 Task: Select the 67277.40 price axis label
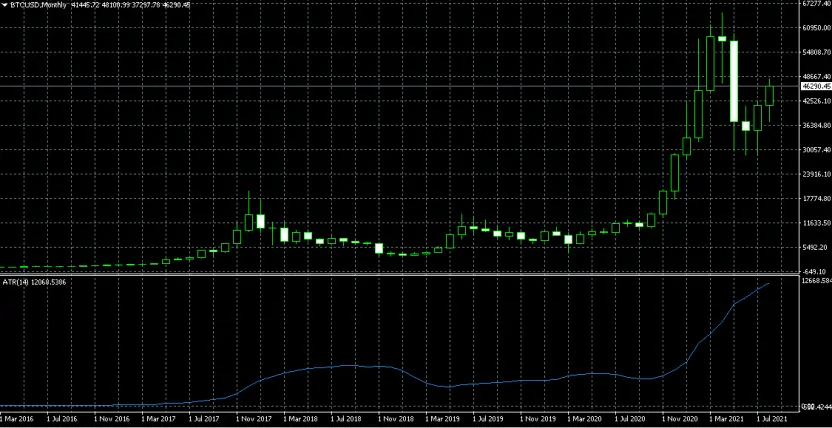(817, 3)
